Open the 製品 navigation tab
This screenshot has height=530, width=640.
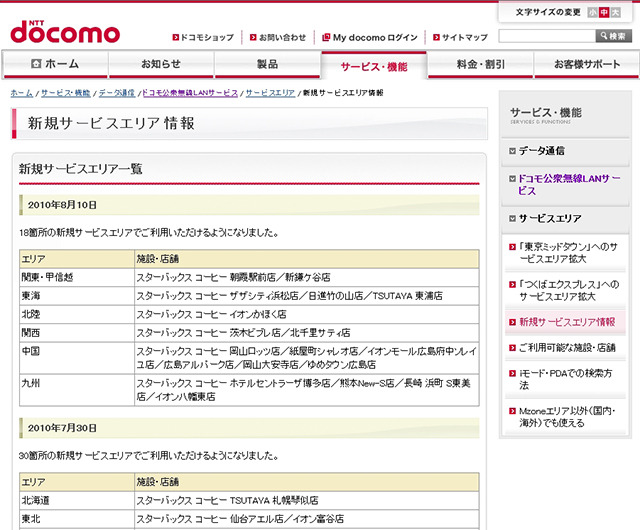[267, 64]
